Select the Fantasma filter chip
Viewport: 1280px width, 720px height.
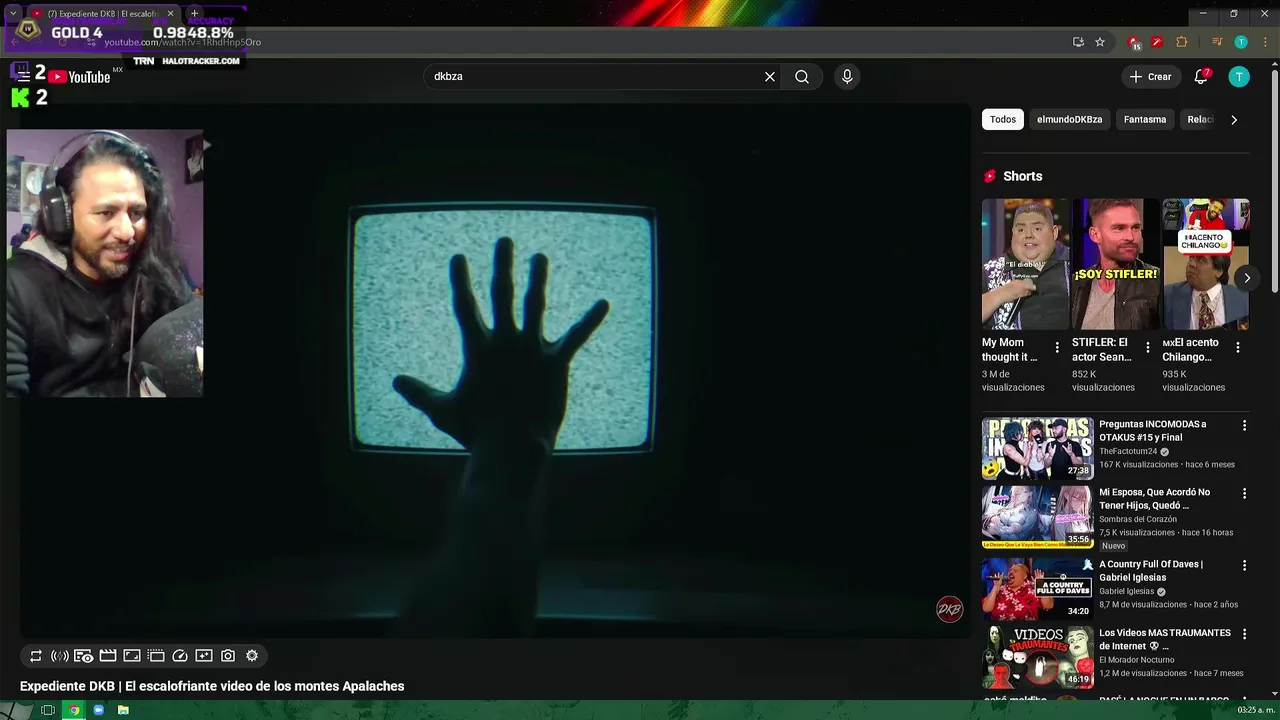1145,119
